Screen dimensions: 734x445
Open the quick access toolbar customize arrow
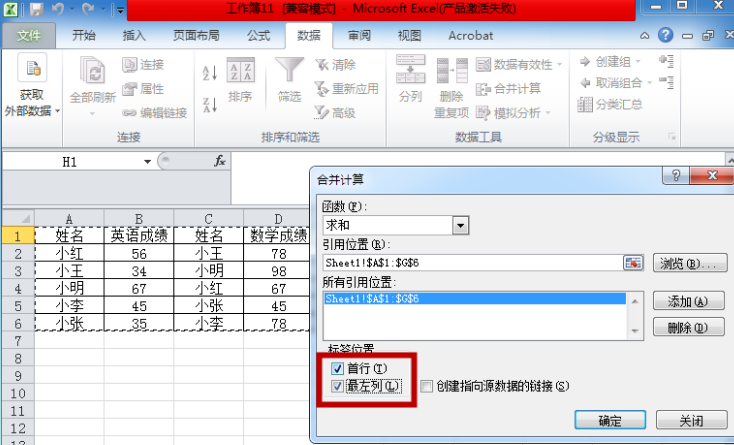(x=120, y=9)
